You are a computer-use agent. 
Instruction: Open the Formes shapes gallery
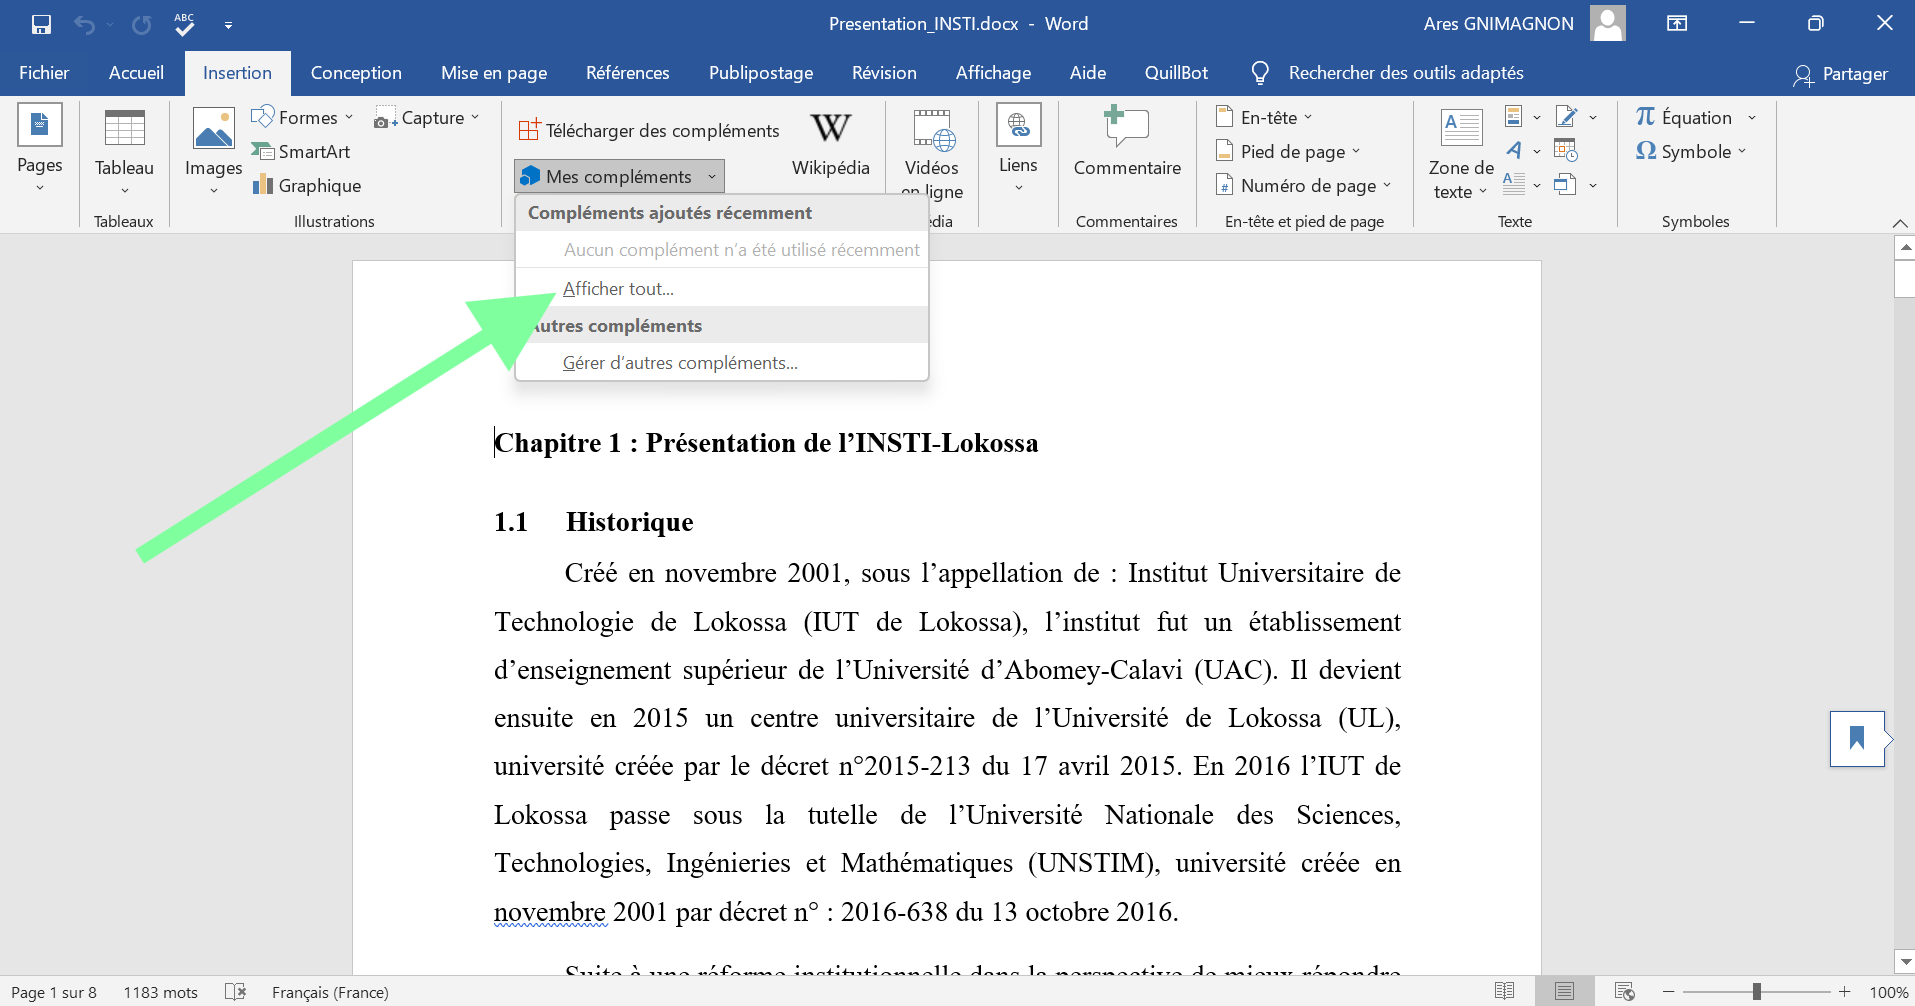tap(302, 118)
